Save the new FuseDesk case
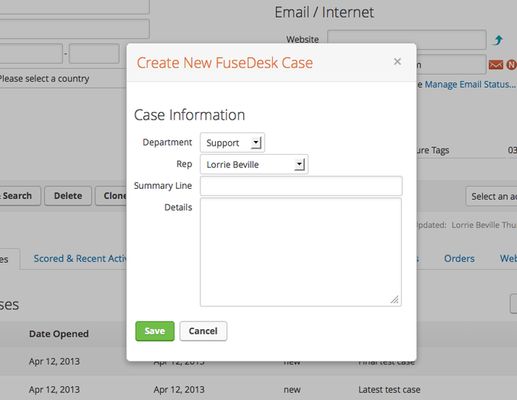 (x=155, y=331)
